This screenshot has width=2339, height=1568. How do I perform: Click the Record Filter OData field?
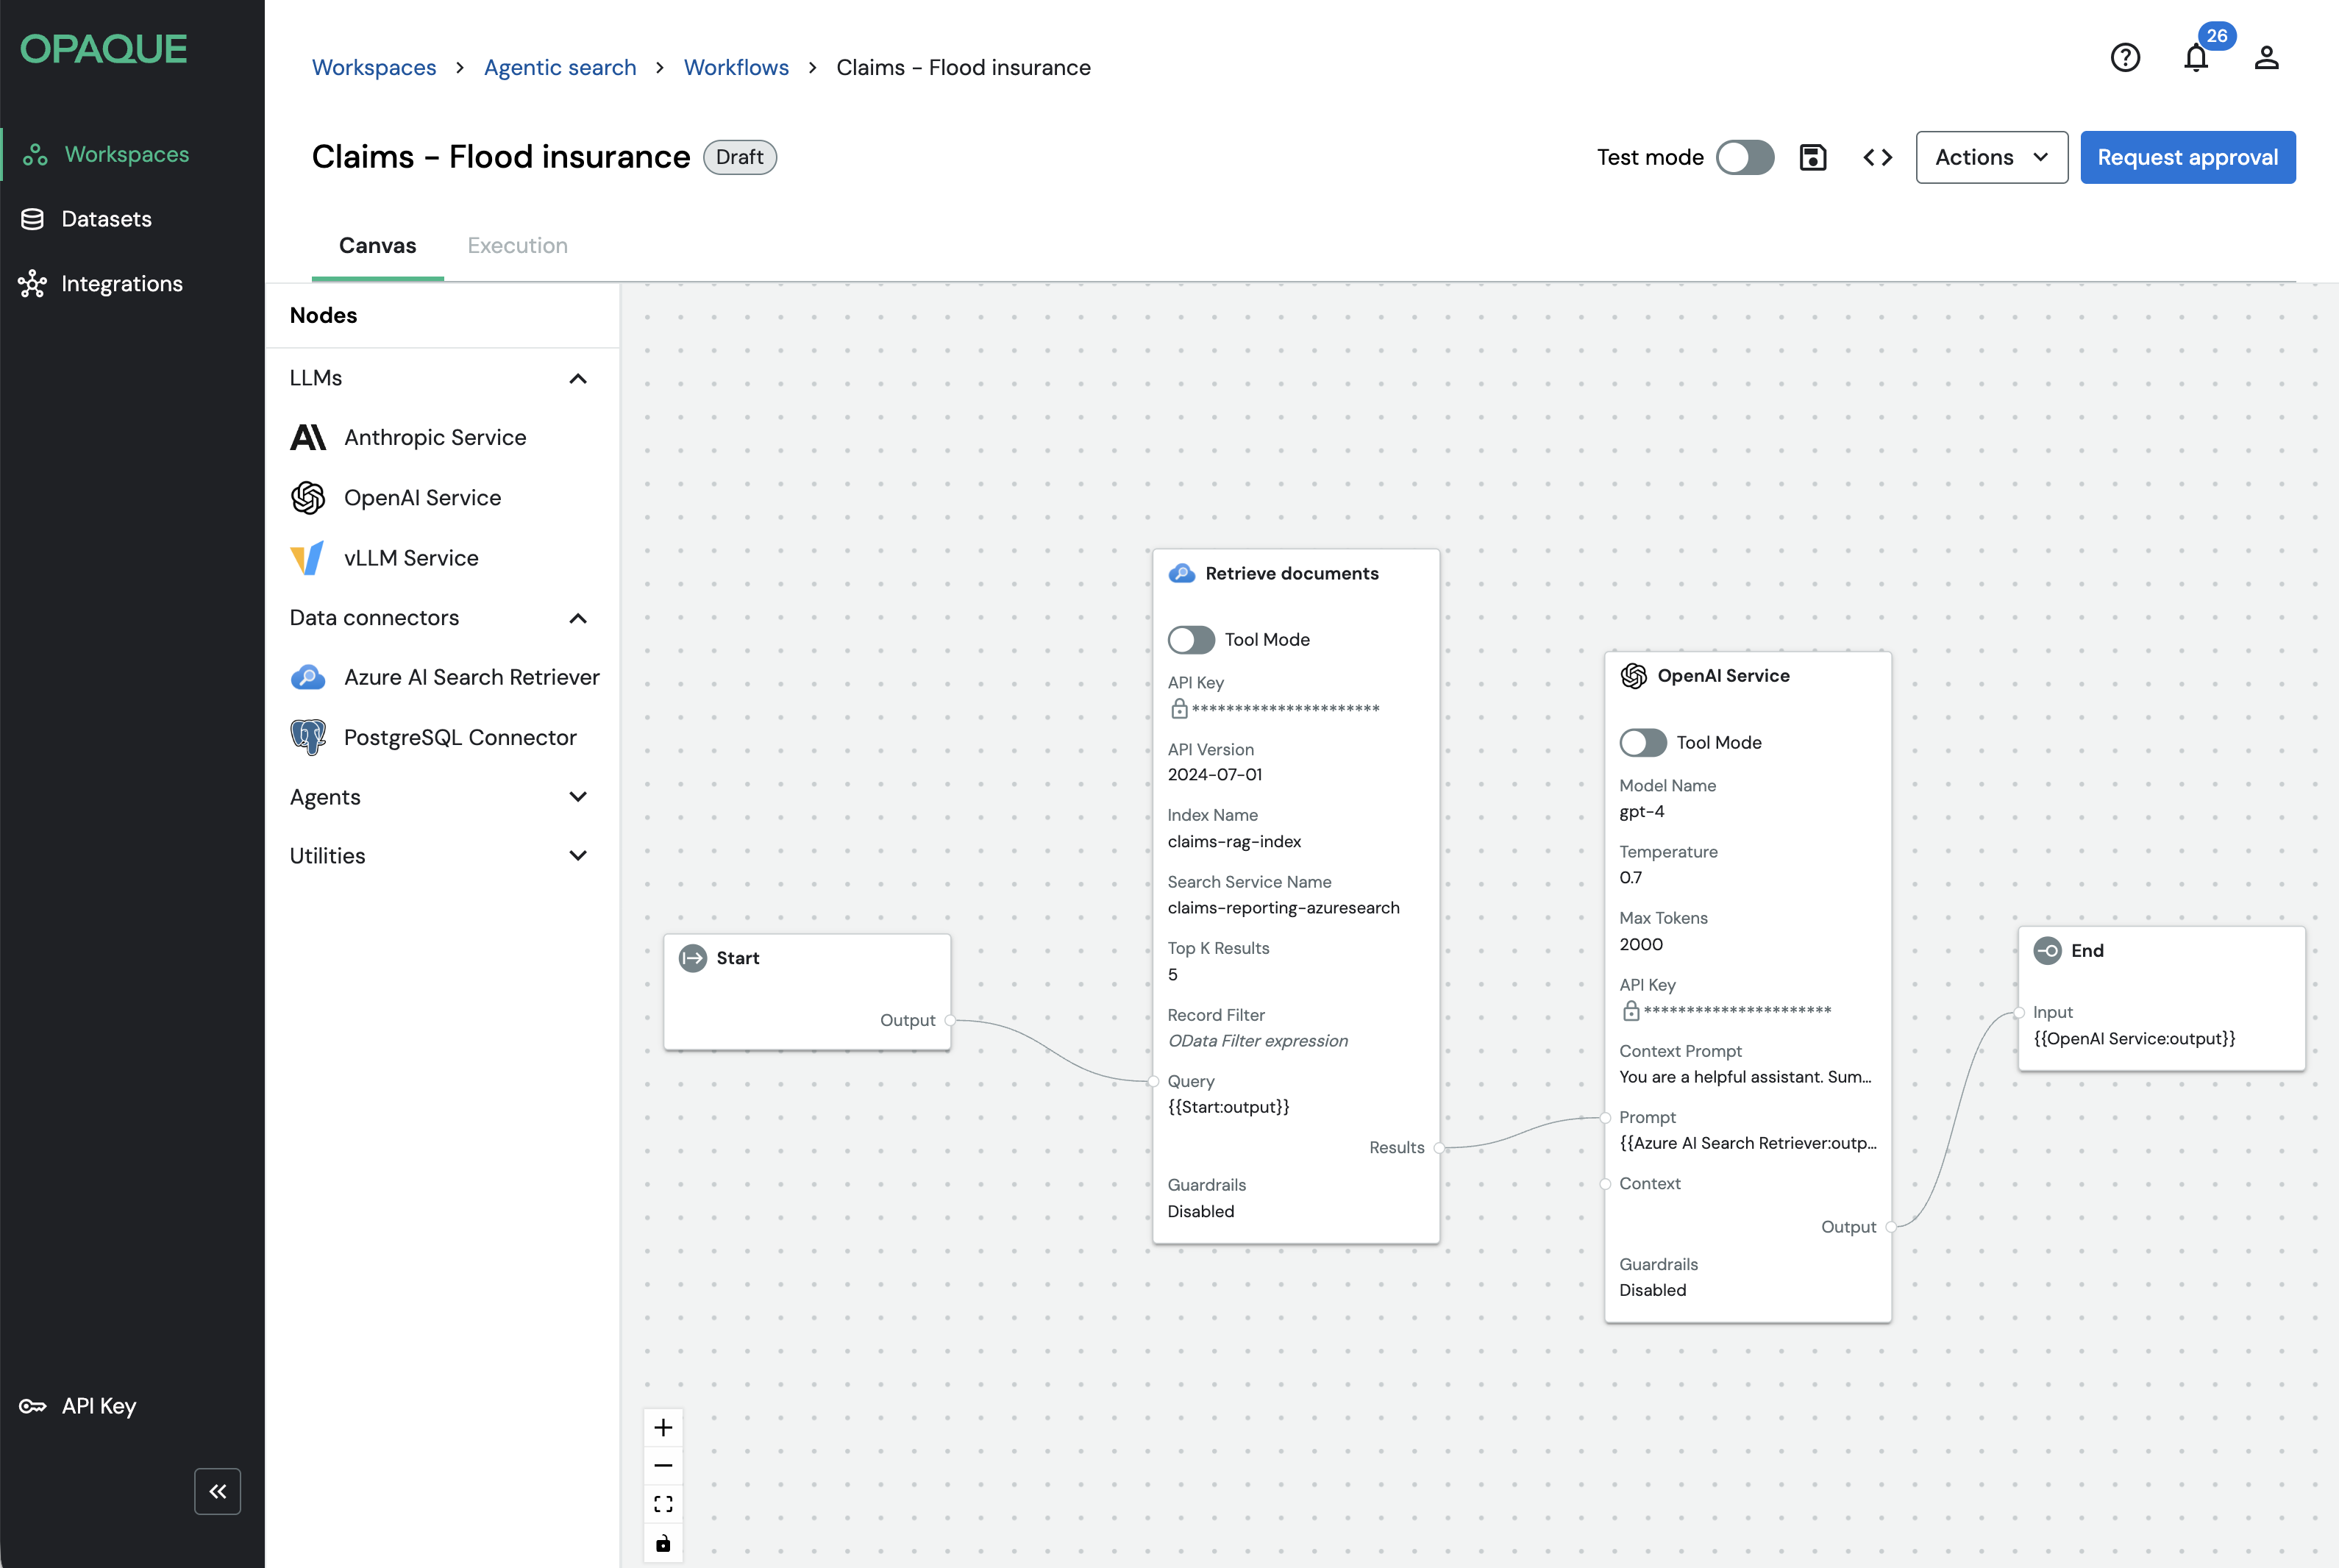point(1257,1041)
